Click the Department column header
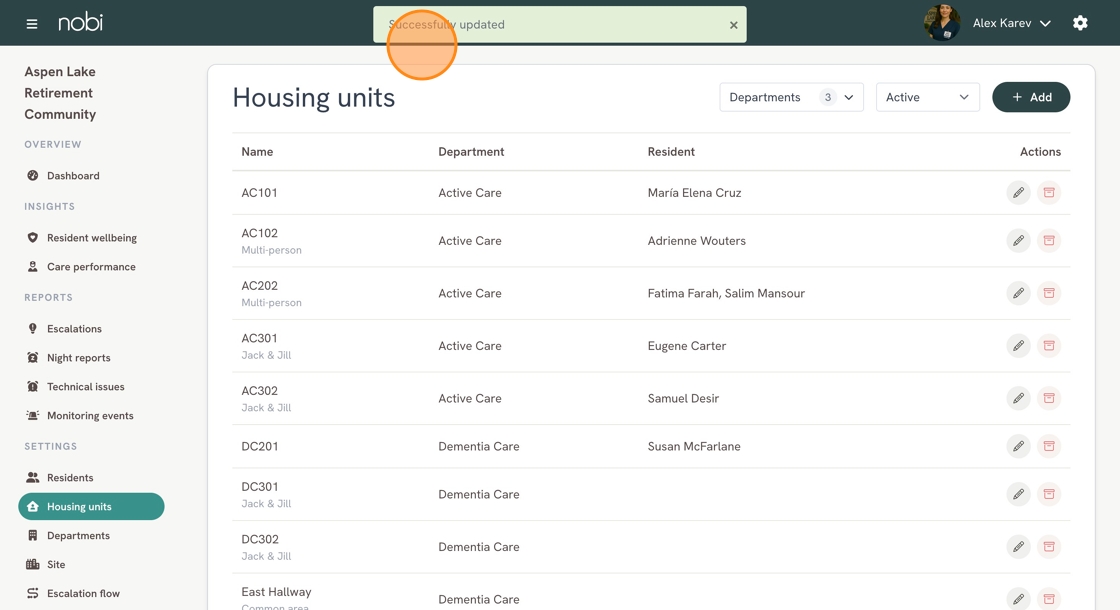 tap(471, 151)
